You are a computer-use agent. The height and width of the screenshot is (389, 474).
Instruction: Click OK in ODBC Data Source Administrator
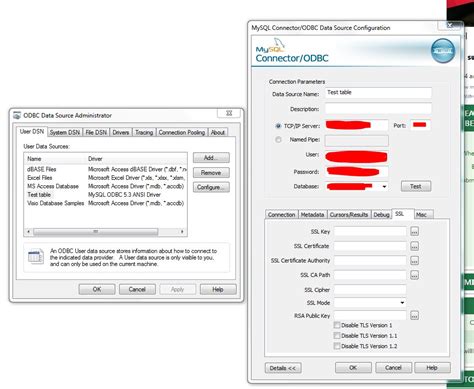click(x=97, y=289)
